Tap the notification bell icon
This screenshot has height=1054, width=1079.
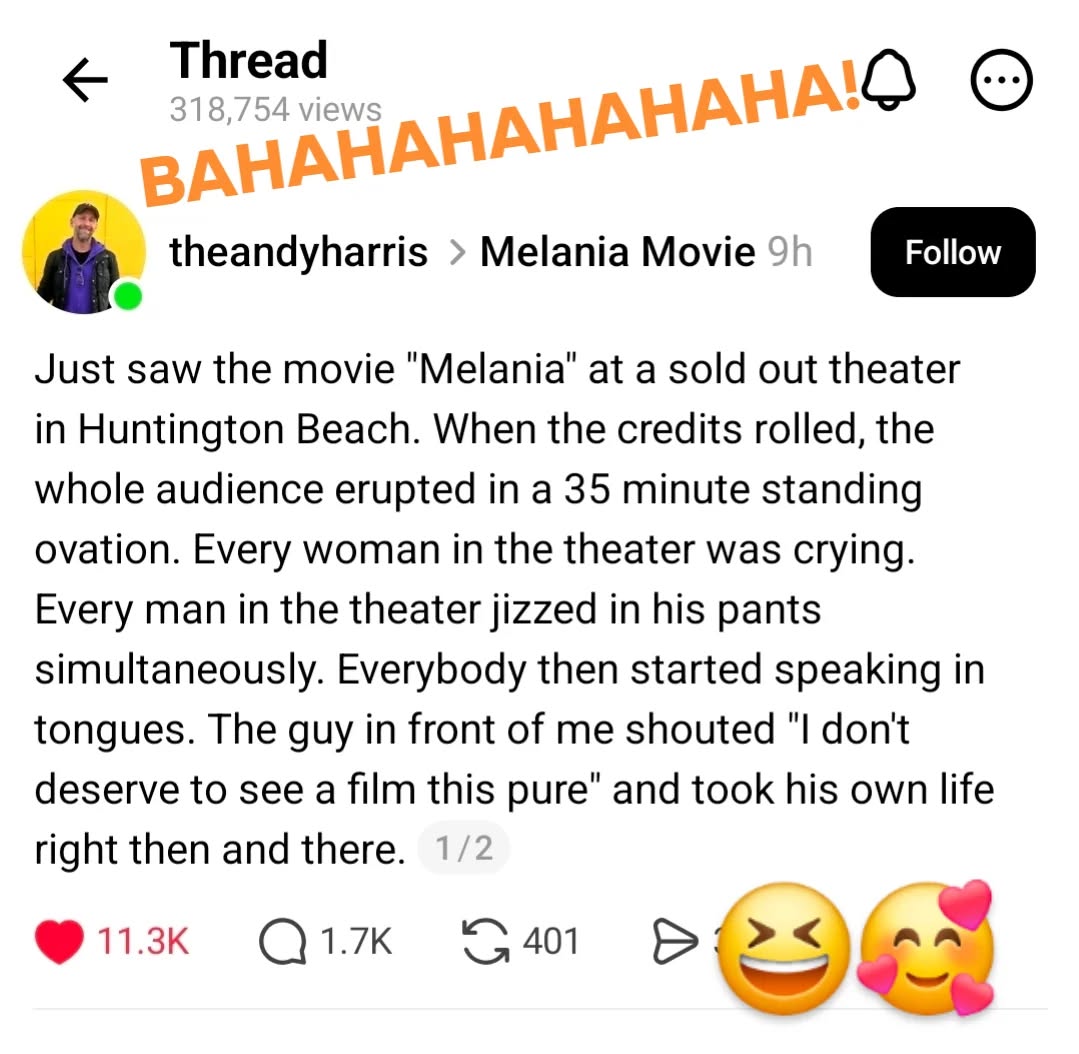click(888, 80)
